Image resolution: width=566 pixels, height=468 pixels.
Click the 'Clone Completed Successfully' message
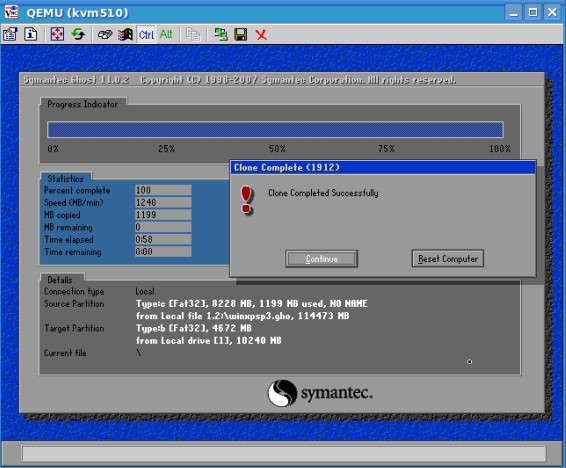point(323,193)
